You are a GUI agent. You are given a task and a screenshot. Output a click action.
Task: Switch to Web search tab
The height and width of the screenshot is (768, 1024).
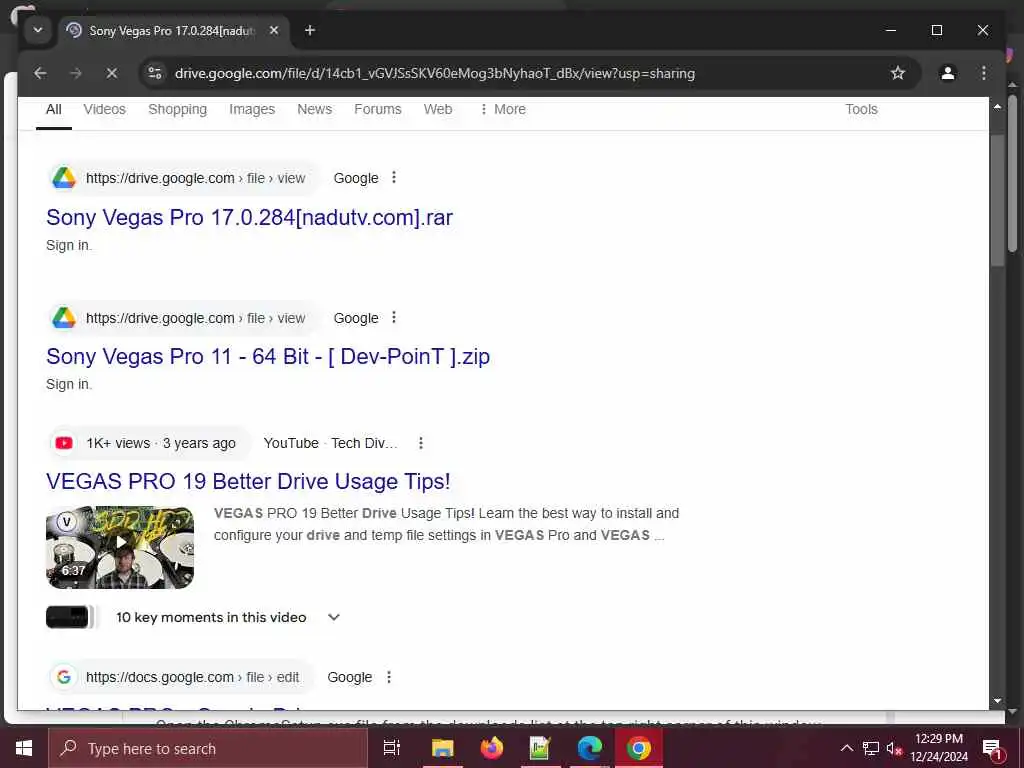pos(438,109)
